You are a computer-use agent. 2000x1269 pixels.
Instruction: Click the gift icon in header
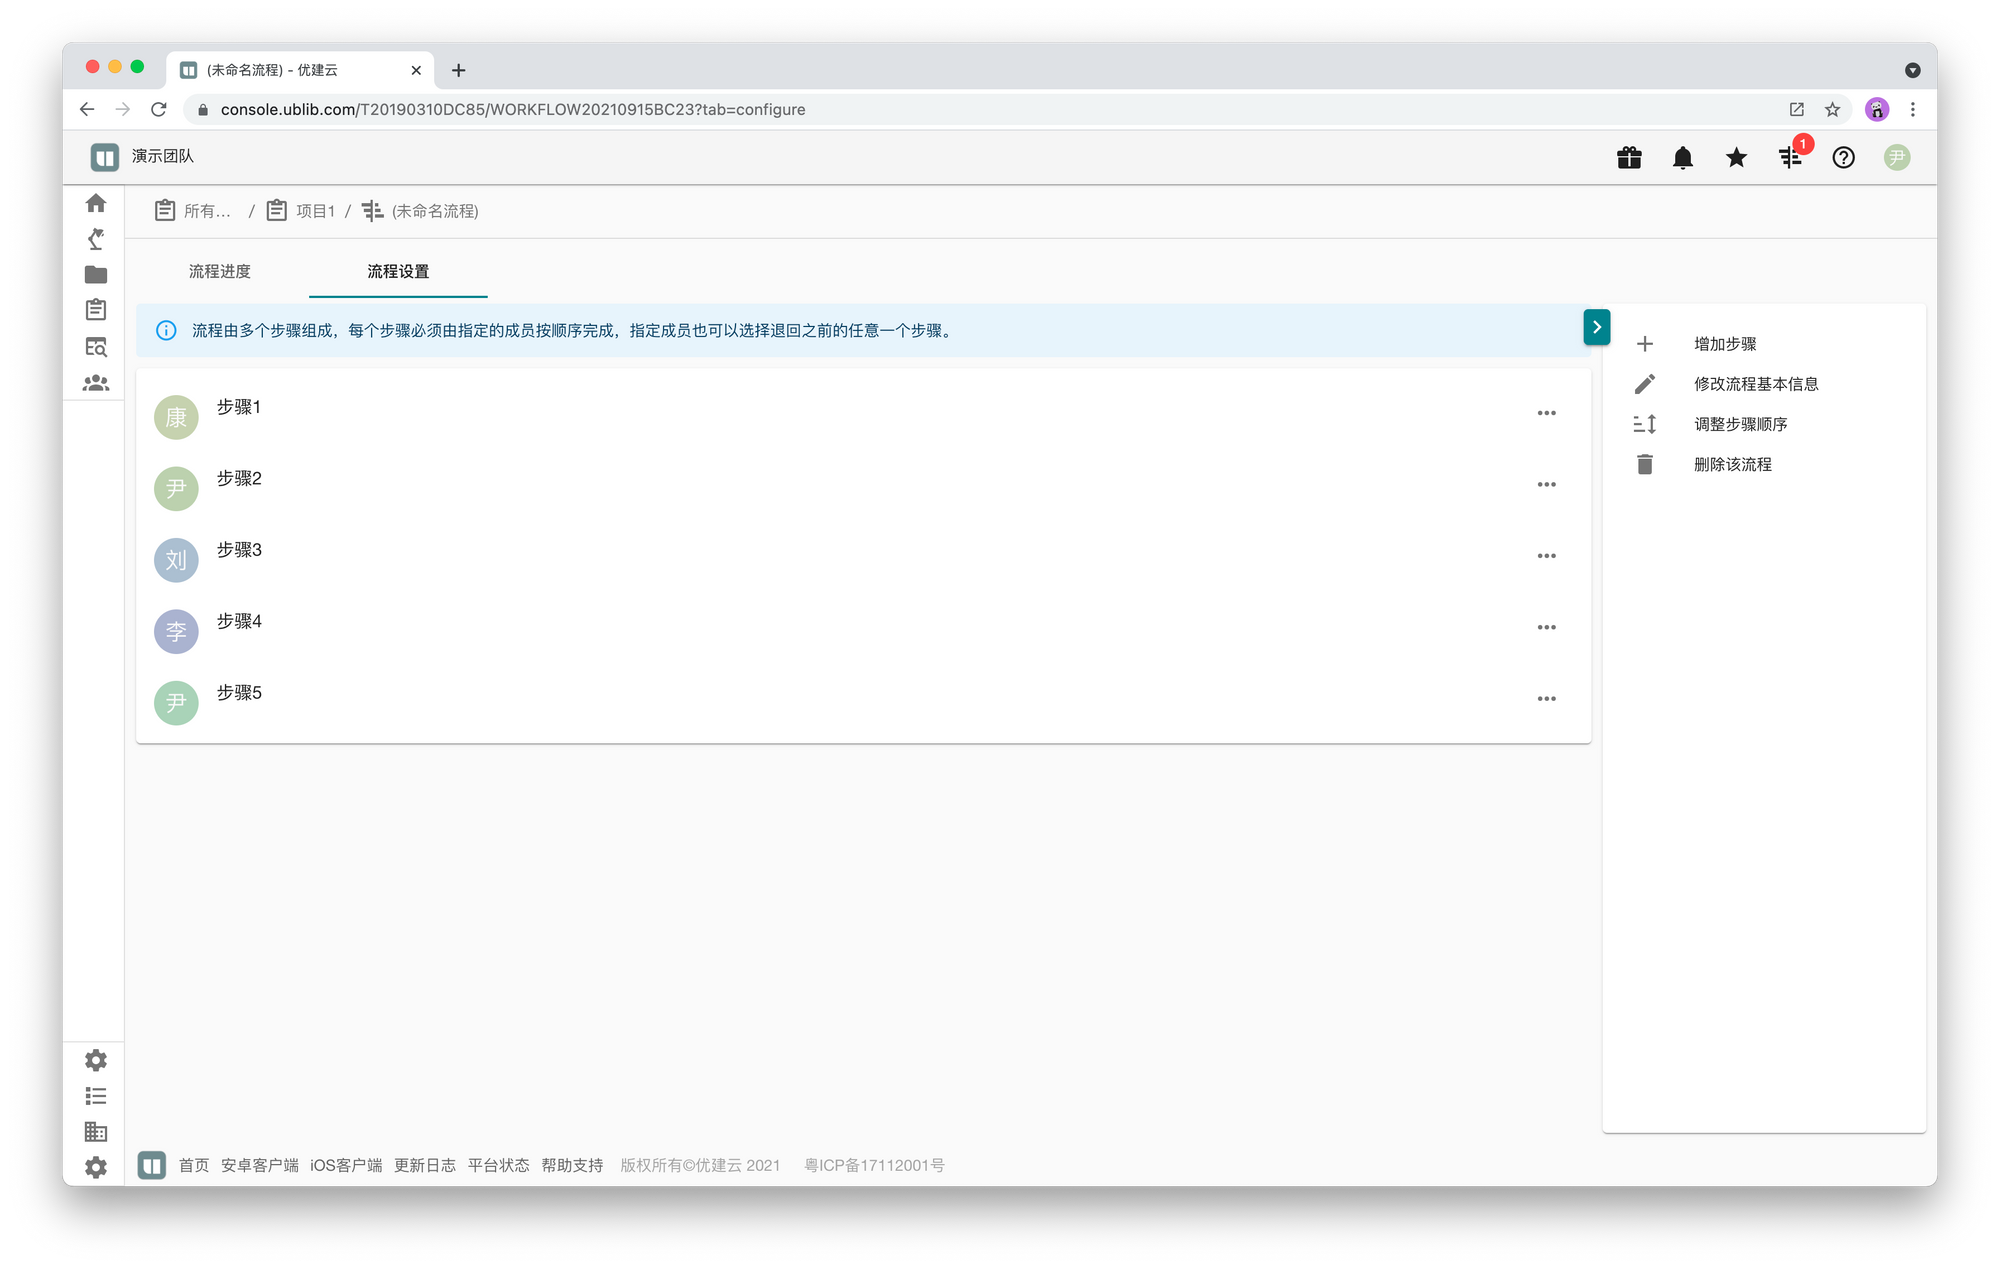[1629, 157]
